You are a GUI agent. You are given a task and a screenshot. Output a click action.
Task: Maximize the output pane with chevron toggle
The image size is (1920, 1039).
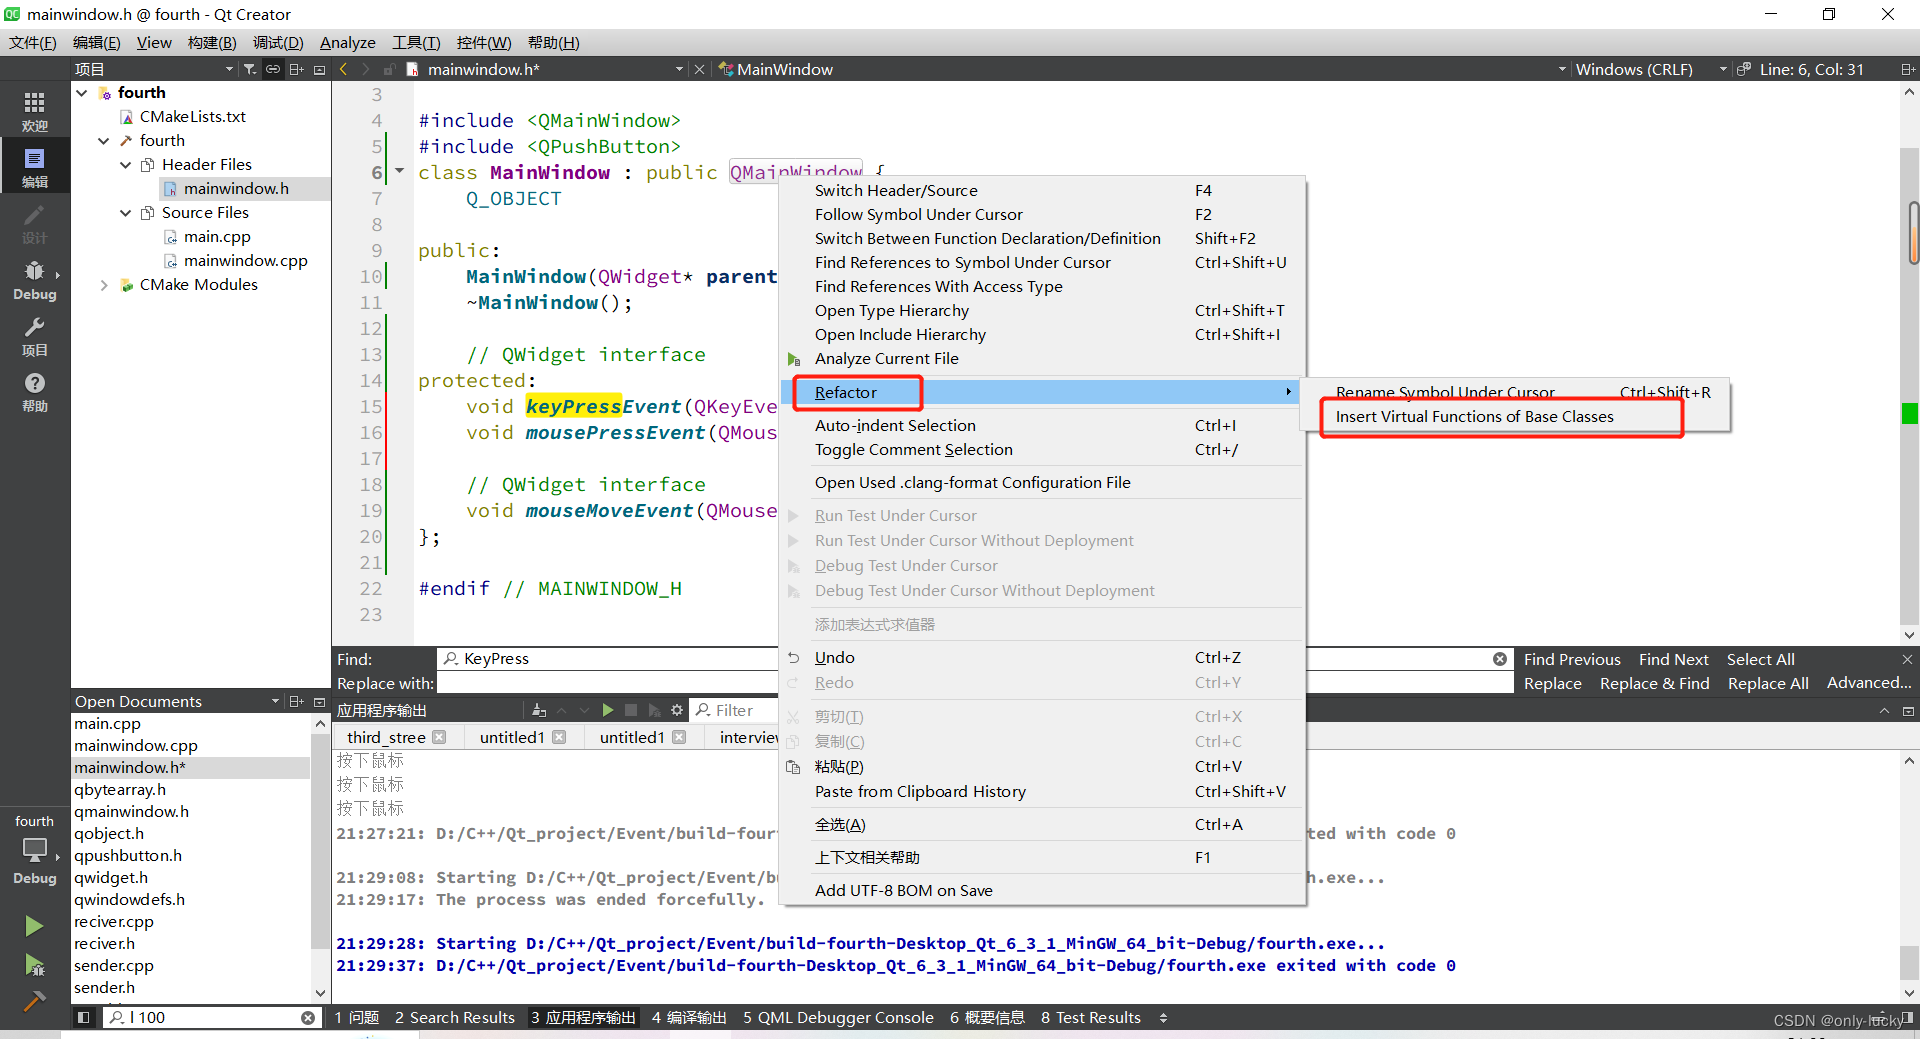(1884, 710)
